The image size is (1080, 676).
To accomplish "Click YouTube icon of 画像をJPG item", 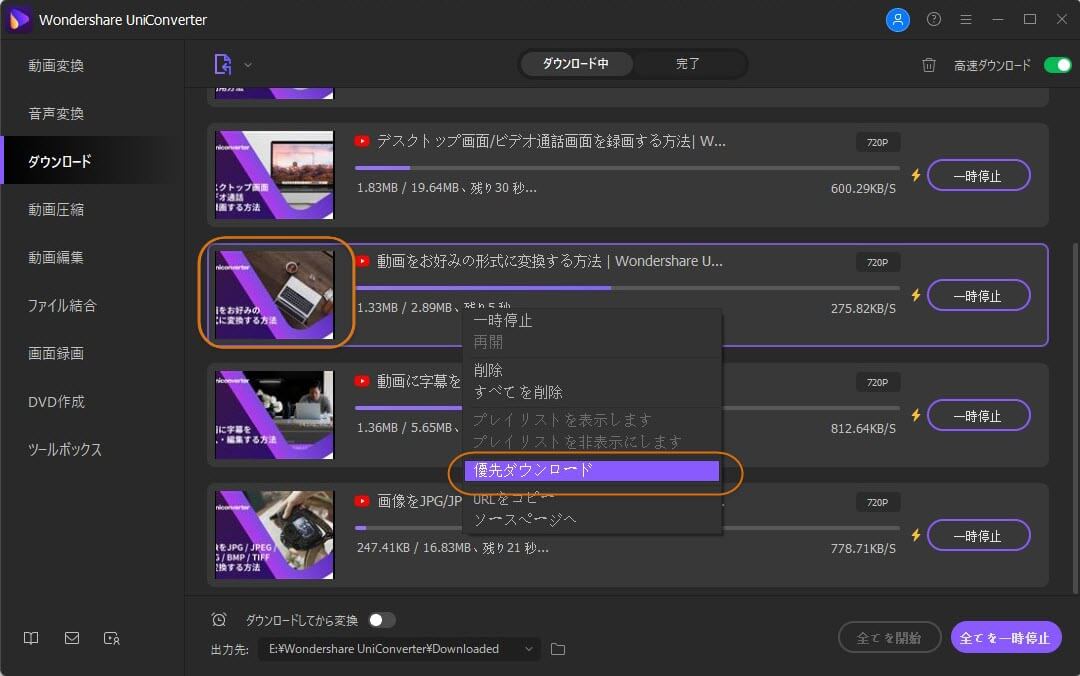I will coord(362,501).
